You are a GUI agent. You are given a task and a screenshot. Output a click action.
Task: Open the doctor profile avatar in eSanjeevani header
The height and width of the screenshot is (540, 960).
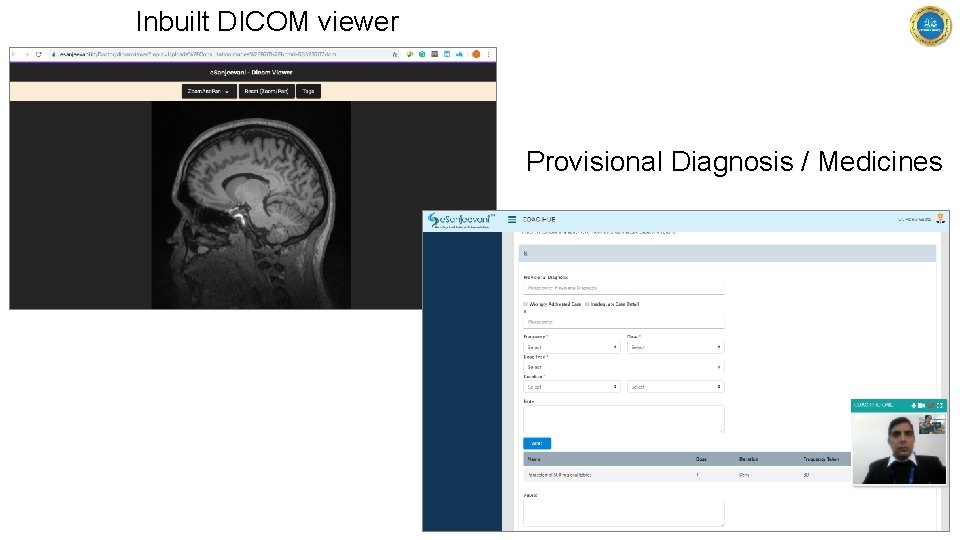click(940, 219)
